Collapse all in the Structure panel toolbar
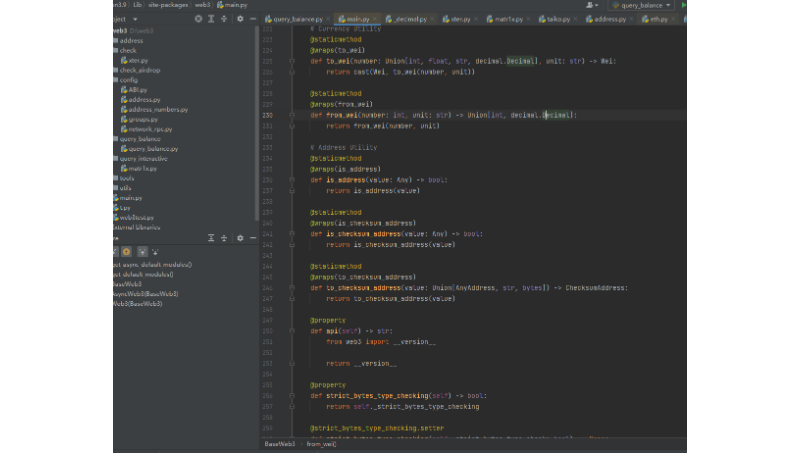The image size is (800, 453). click(224, 238)
